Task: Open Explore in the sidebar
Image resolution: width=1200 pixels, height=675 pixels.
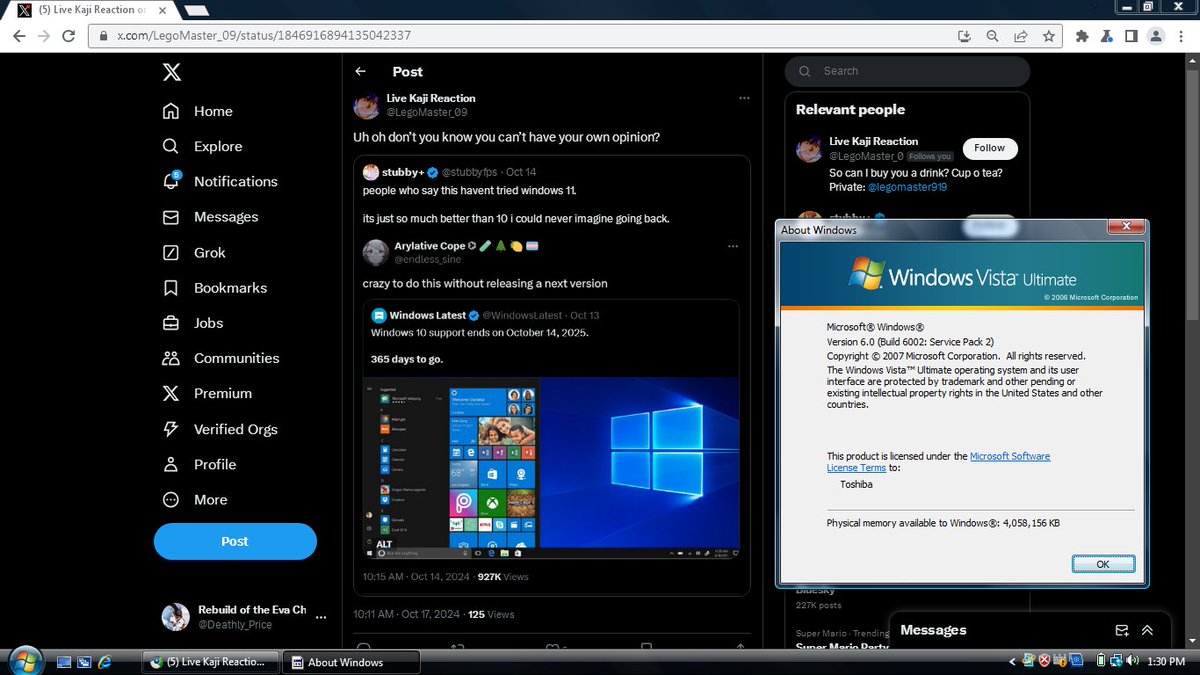Action: (203, 146)
